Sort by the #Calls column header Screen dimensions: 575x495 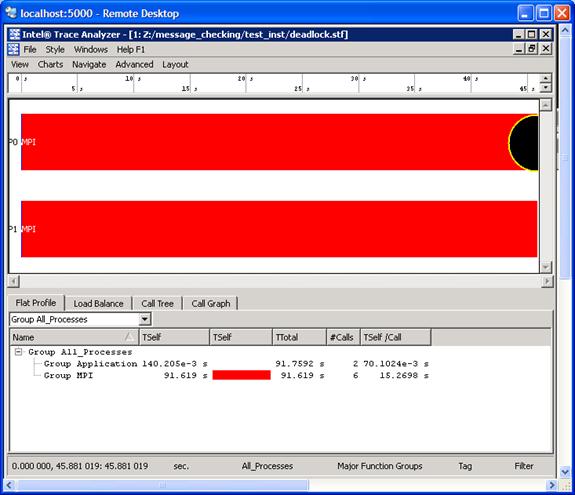343,337
